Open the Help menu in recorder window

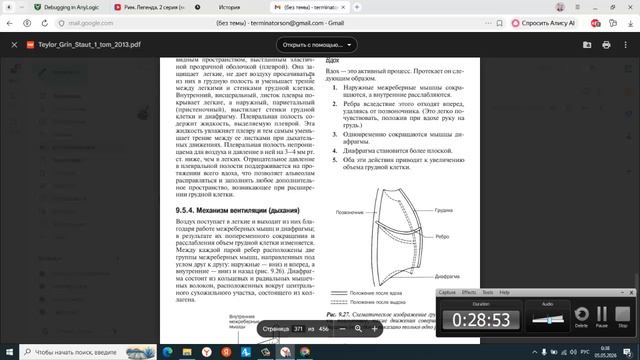tap(504, 292)
